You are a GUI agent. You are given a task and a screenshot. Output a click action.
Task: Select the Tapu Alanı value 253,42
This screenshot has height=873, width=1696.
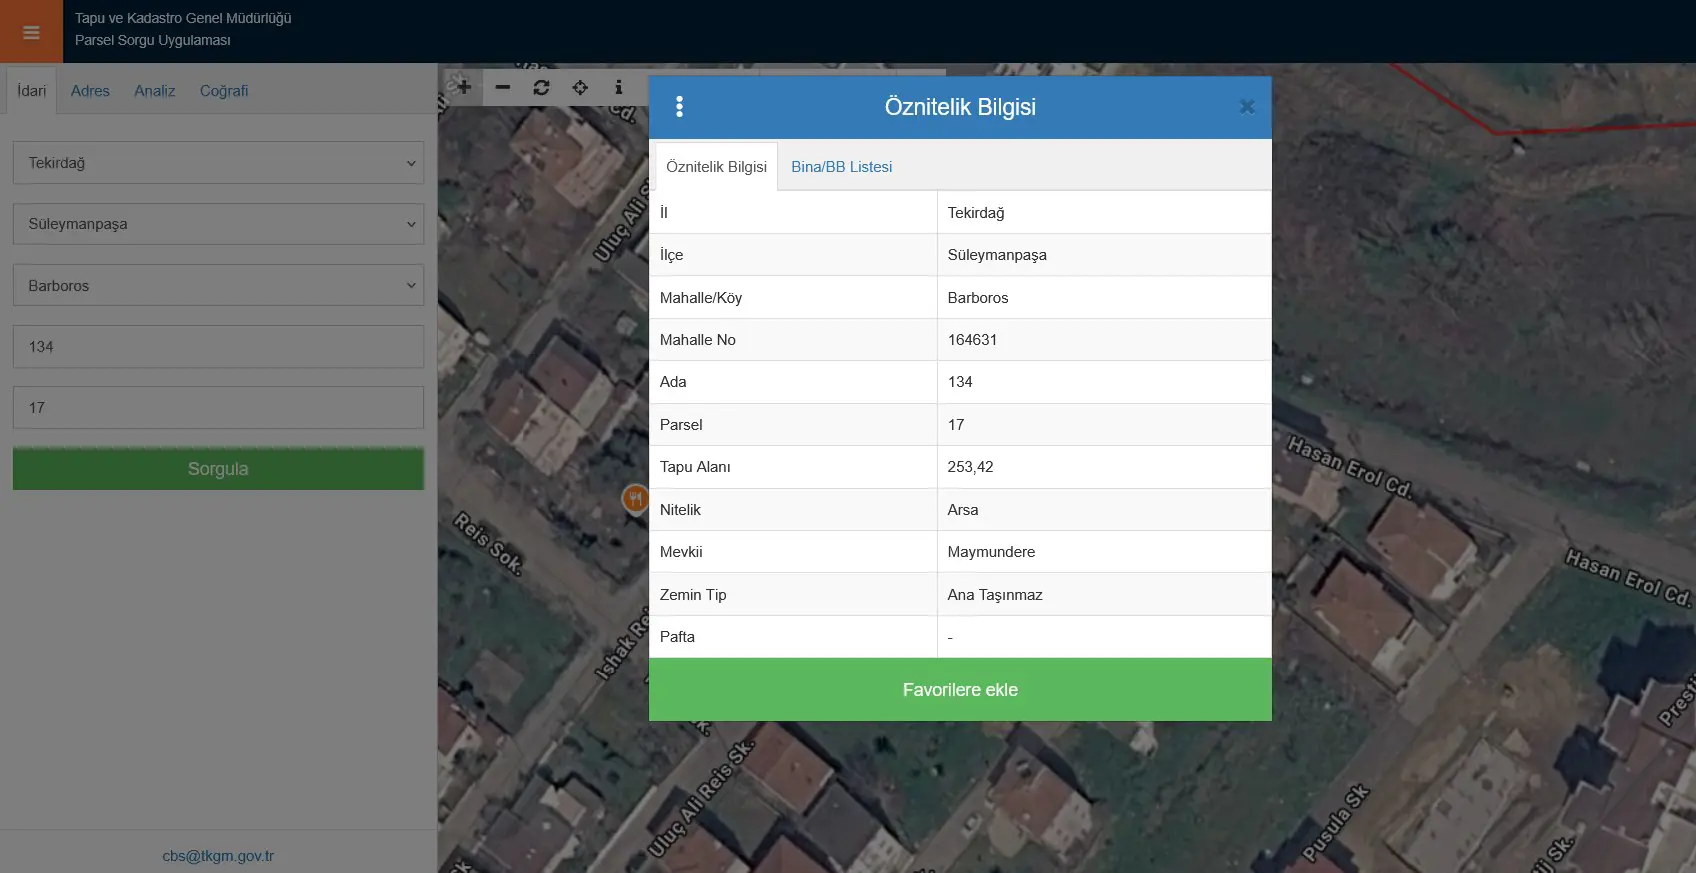tap(970, 467)
